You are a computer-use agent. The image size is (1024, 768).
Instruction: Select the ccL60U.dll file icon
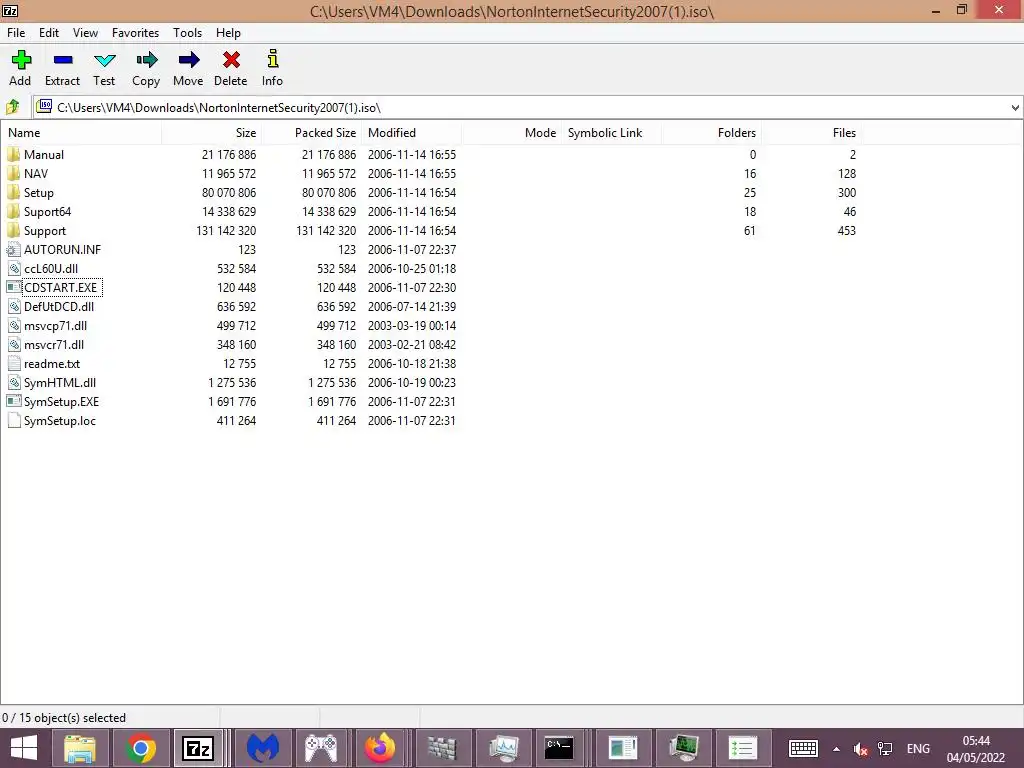coord(13,268)
